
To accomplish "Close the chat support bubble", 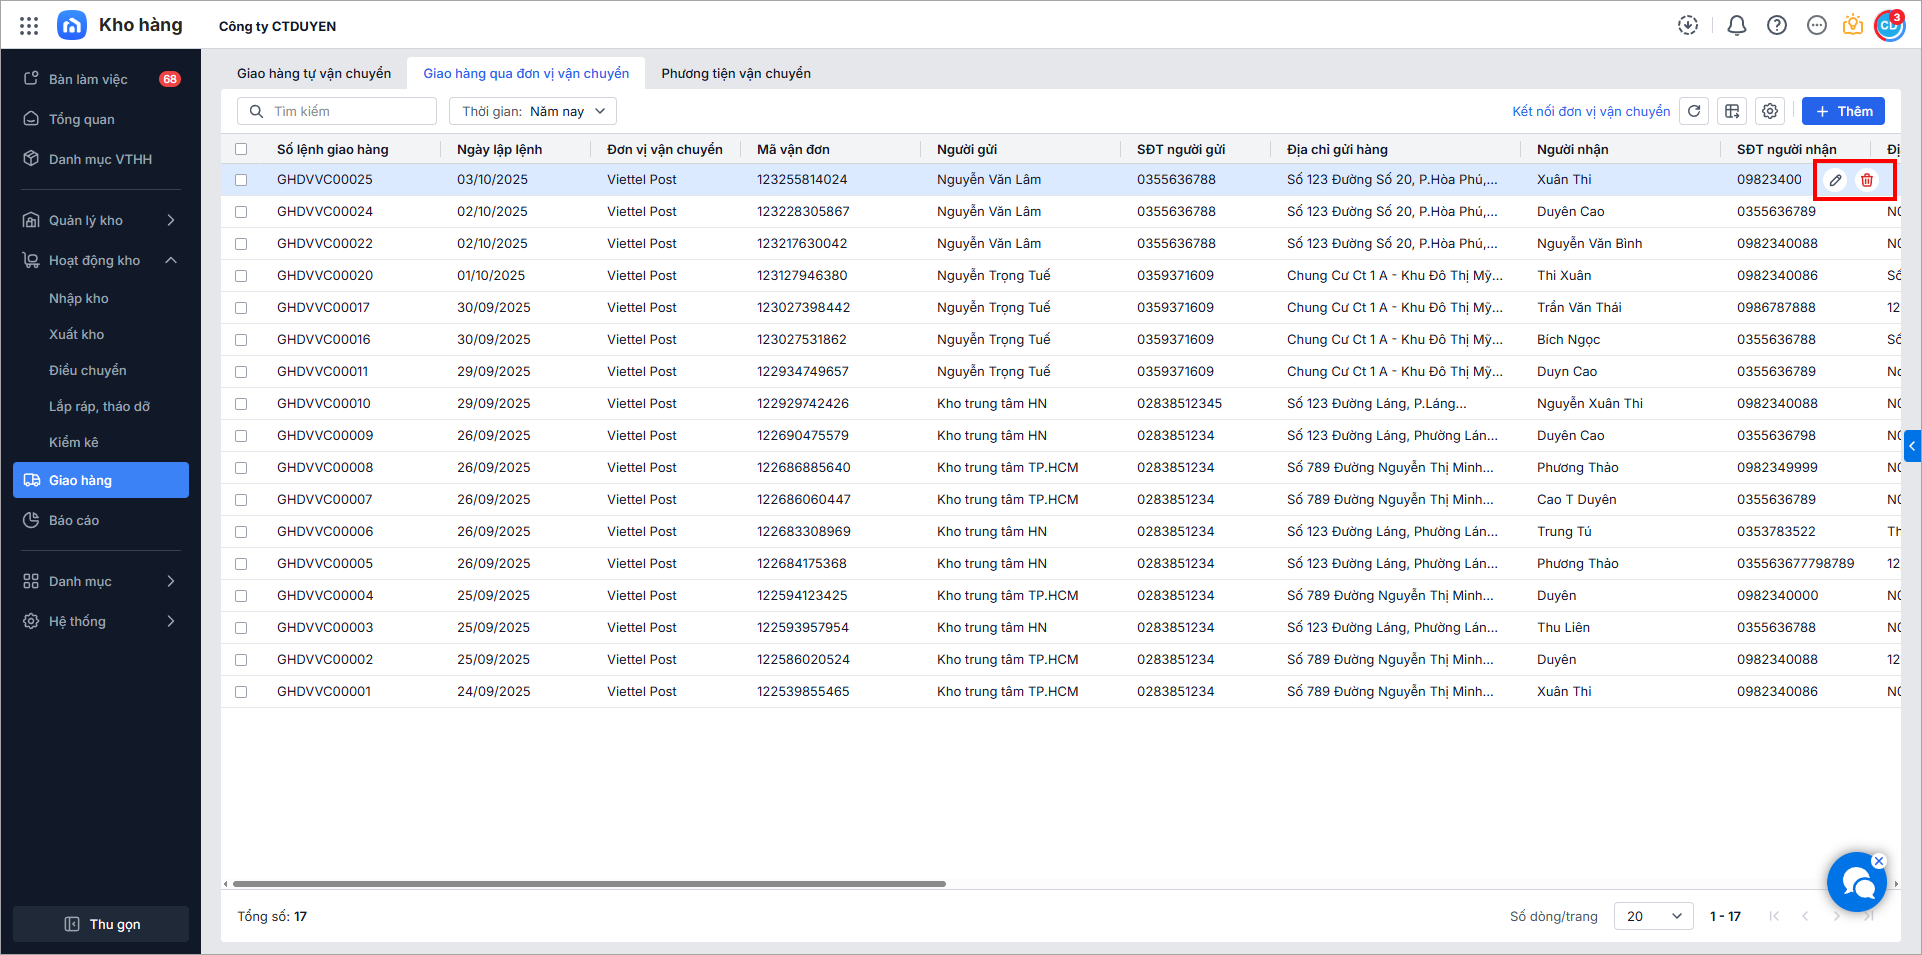I will point(1879,861).
